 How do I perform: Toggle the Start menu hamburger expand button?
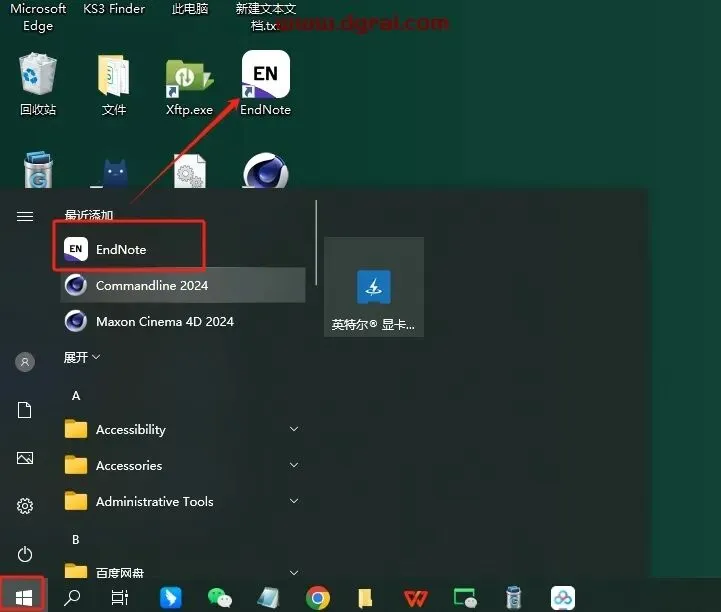click(25, 216)
